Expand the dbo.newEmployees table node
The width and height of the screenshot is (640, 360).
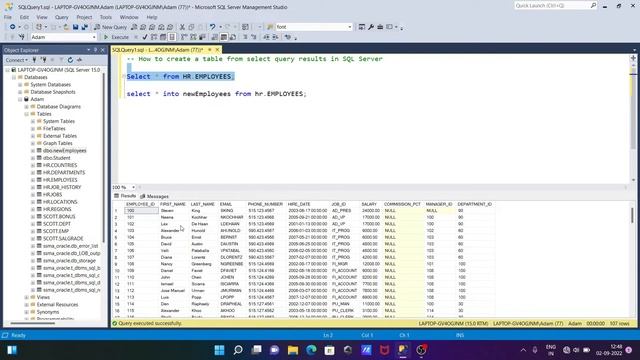click(x=33, y=151)
